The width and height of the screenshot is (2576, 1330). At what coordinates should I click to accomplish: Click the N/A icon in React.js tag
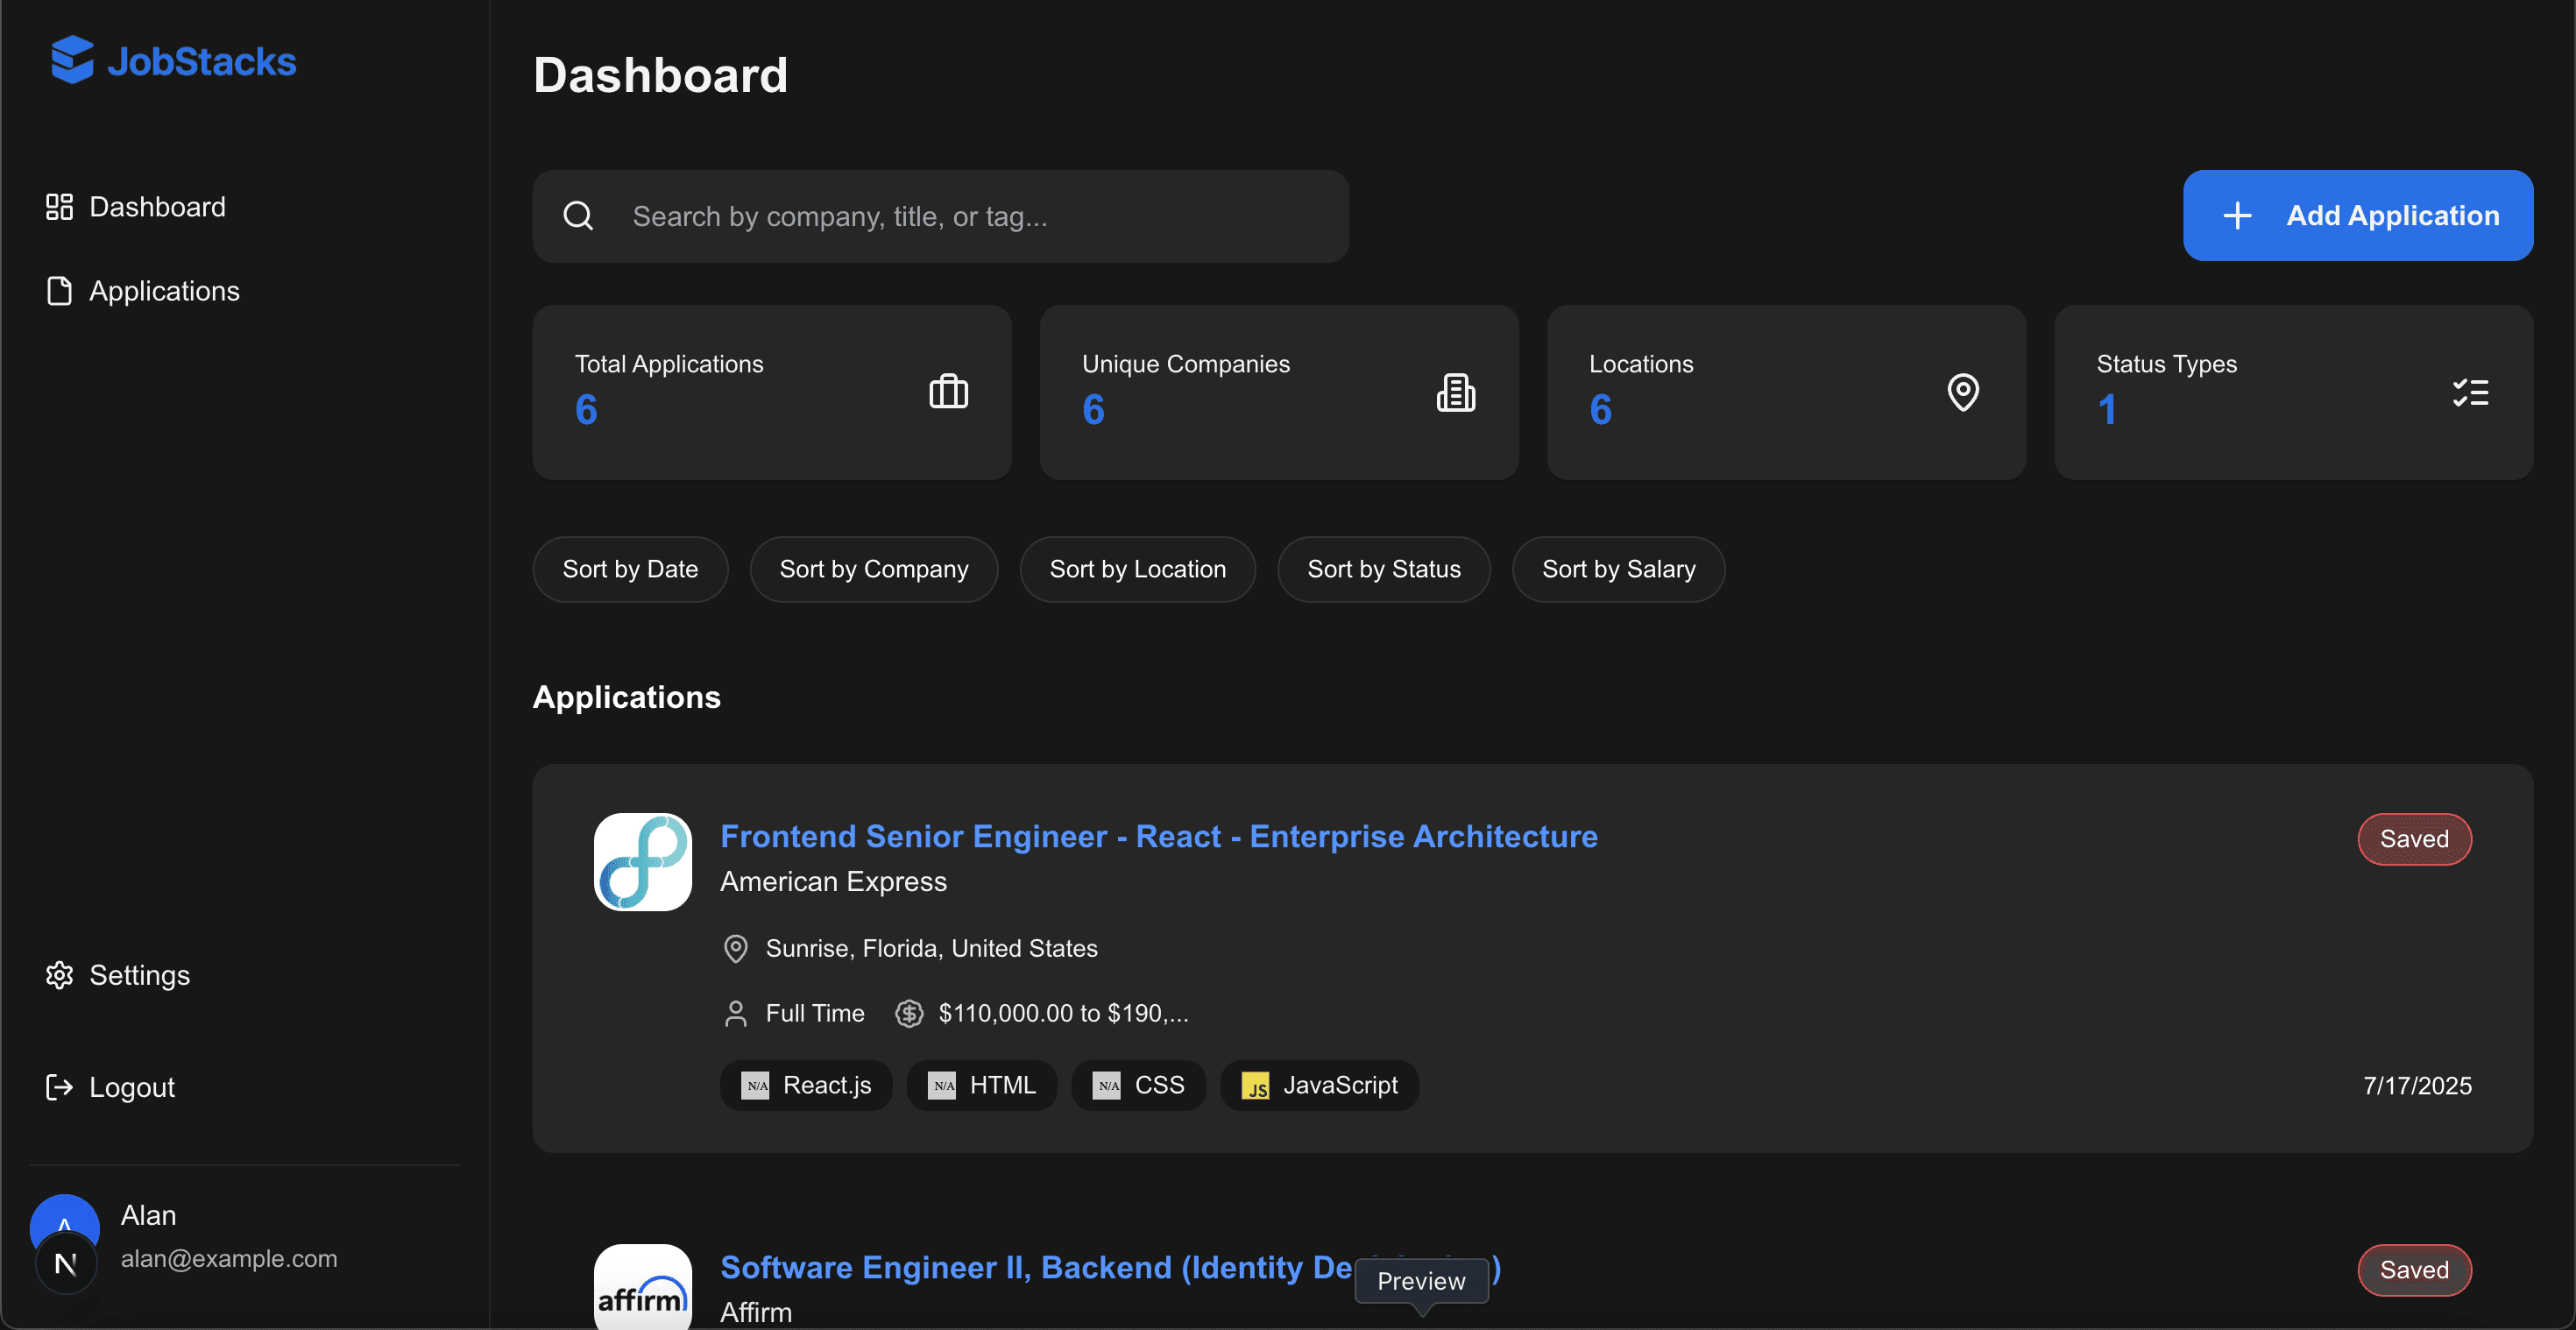tap(755, 1085)
